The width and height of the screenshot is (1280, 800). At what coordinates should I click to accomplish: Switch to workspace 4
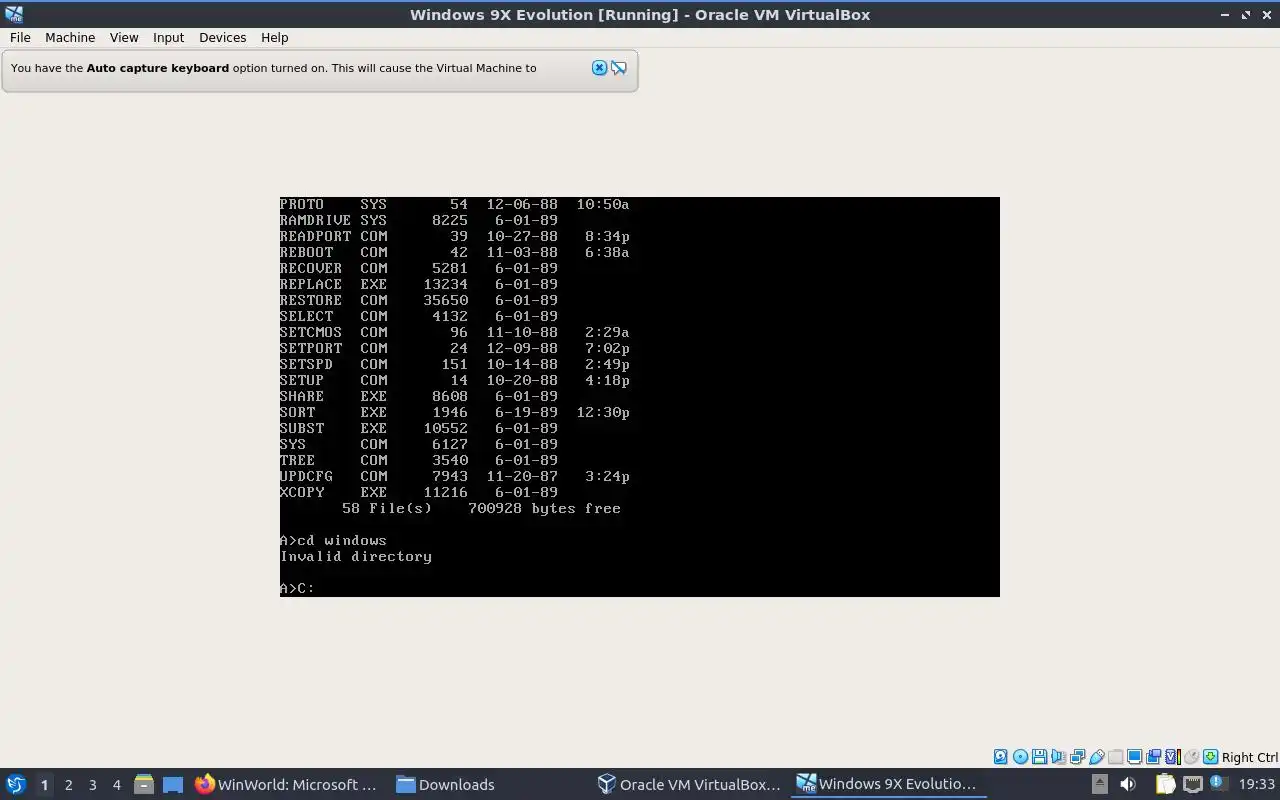tap(116, 785)
